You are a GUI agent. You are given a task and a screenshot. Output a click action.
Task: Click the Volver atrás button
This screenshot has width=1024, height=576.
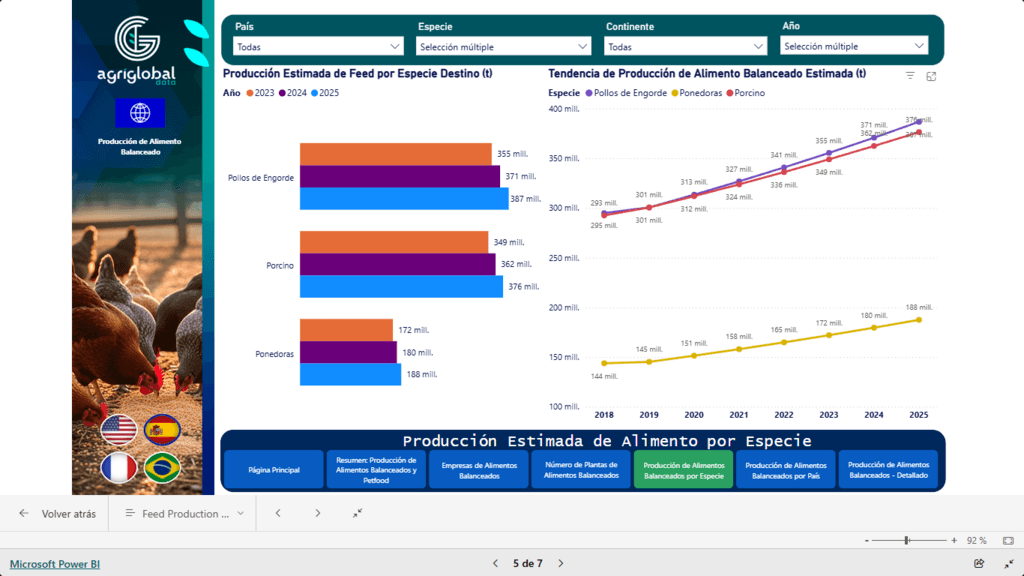tap(58, 513)
